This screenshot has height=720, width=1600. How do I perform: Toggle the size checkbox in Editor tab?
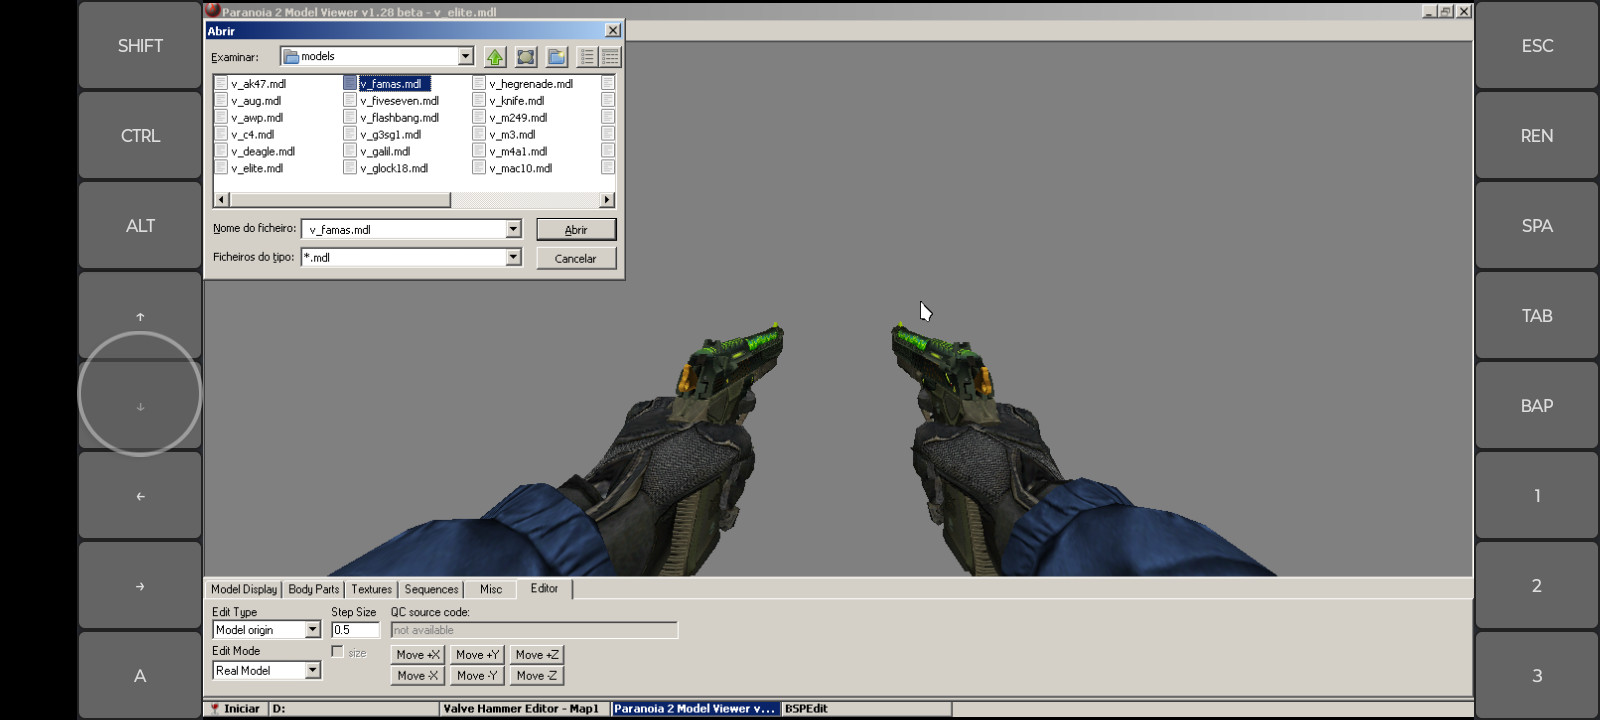point(337,652)
